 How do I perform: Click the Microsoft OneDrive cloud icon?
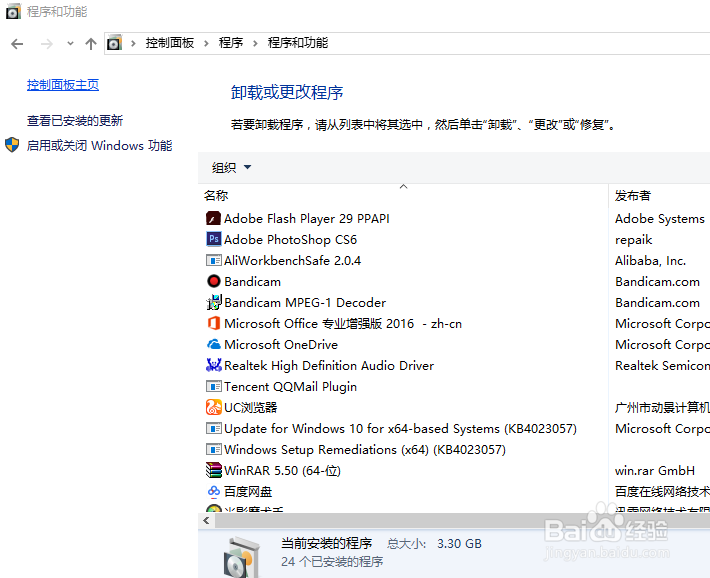(x=213, y=344)
